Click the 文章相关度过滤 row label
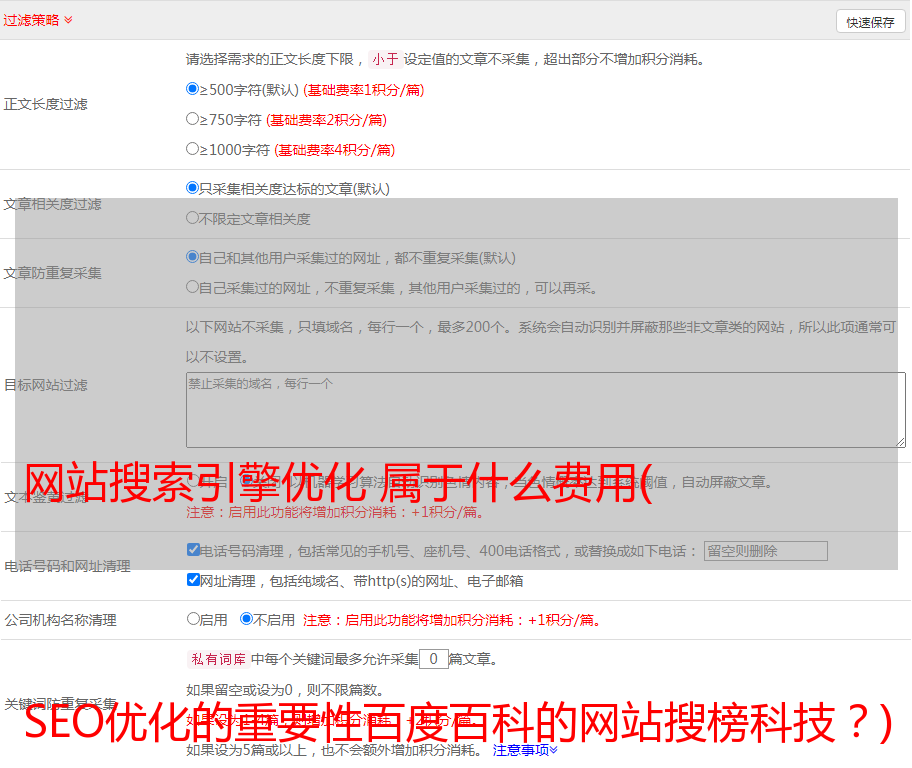The height and width of the screenshot is (768, 912). (x=52, y=204)
